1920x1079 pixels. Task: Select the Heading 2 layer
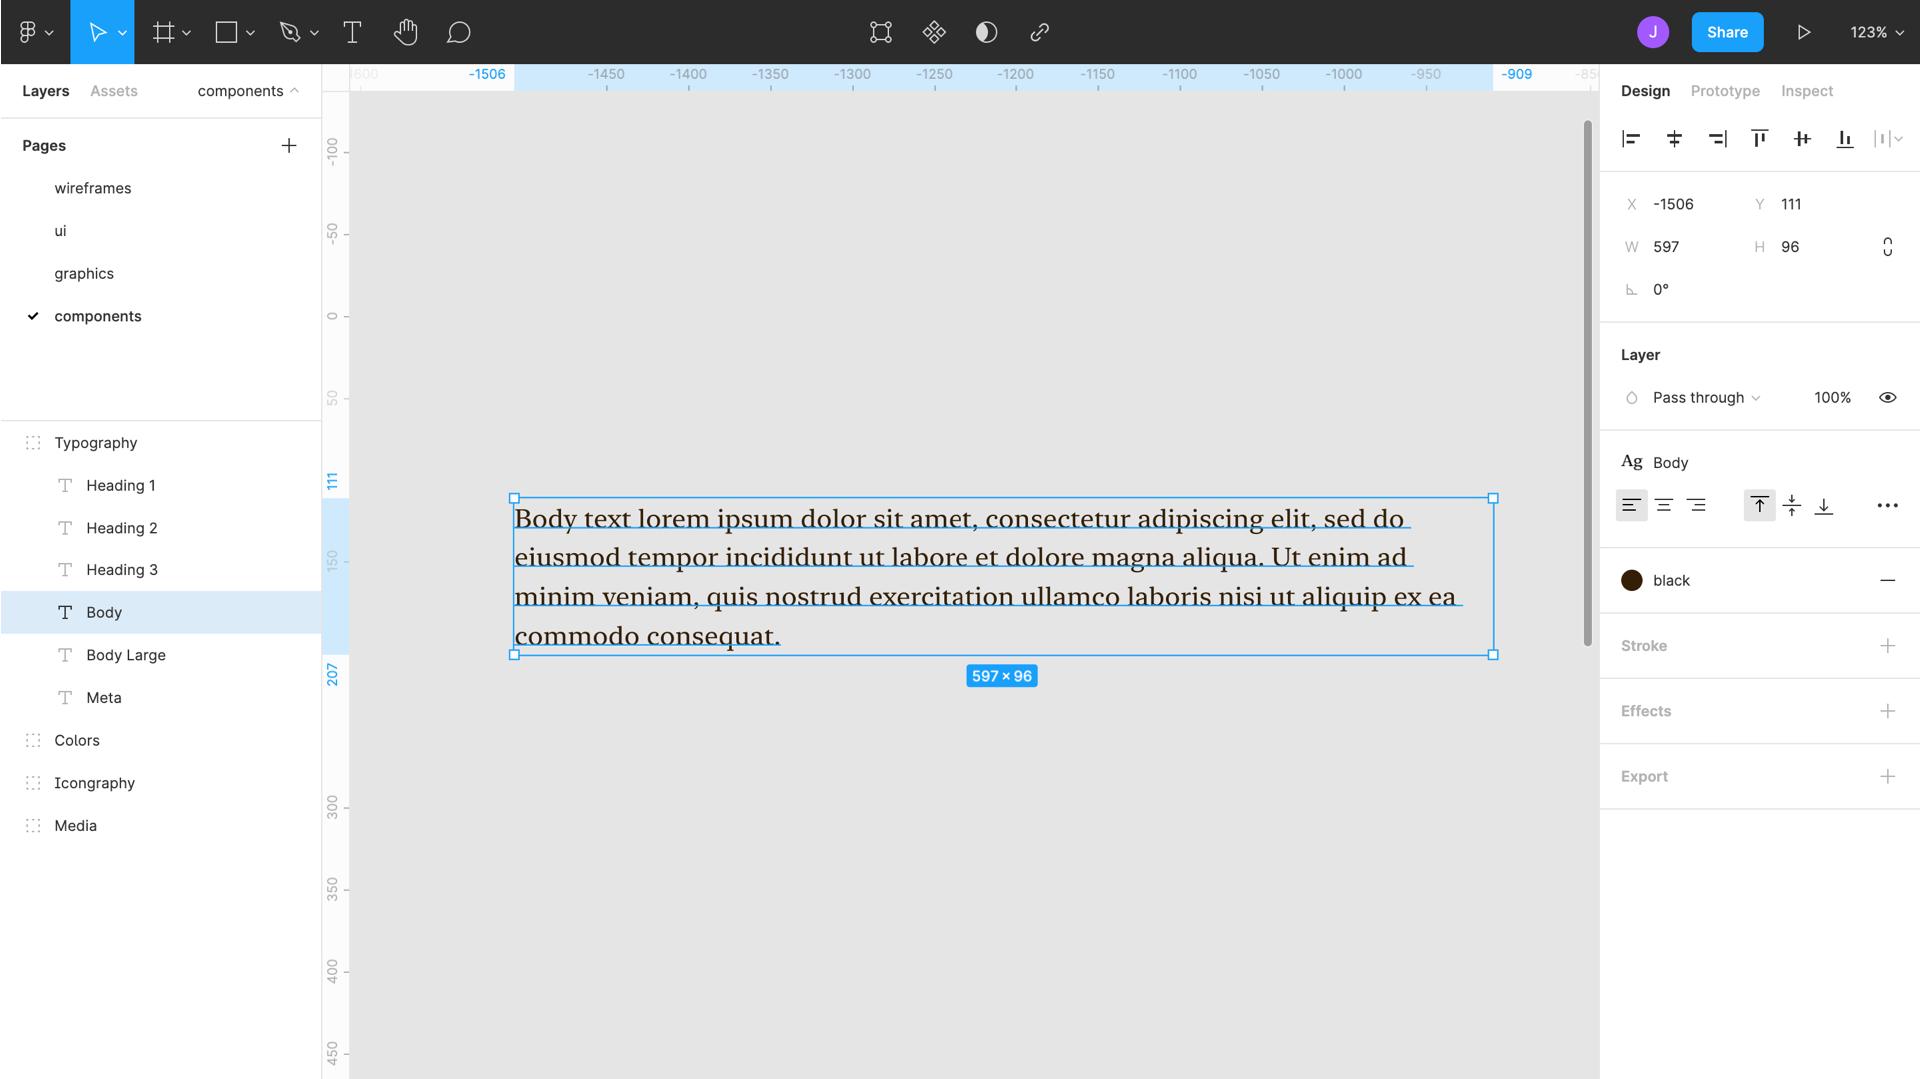(121, 528)
